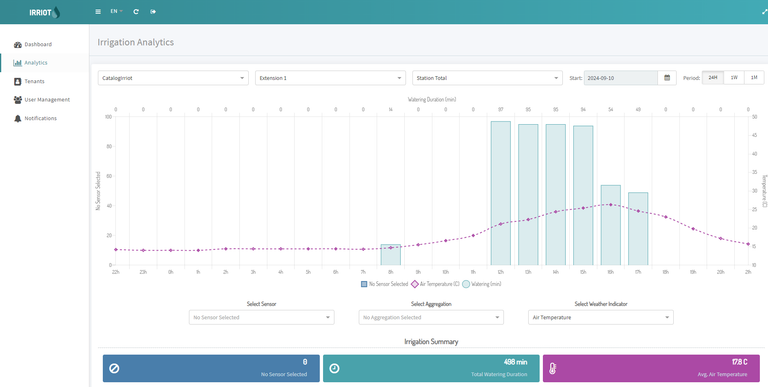Open the Select Weather Indicator dropdown
This screenshot has height=387, width=768.
pos(600,317)
